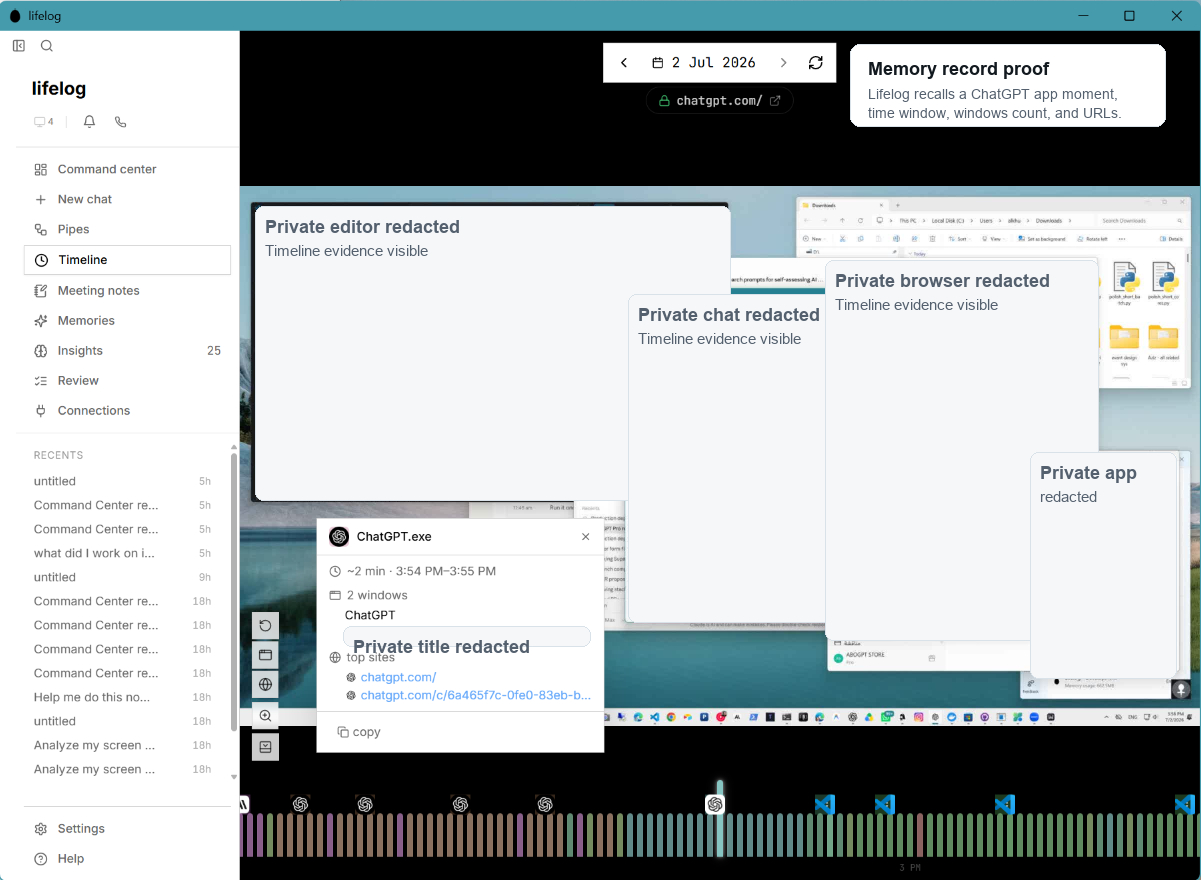Select the ChatGPT window title in popup

[370, 615]
